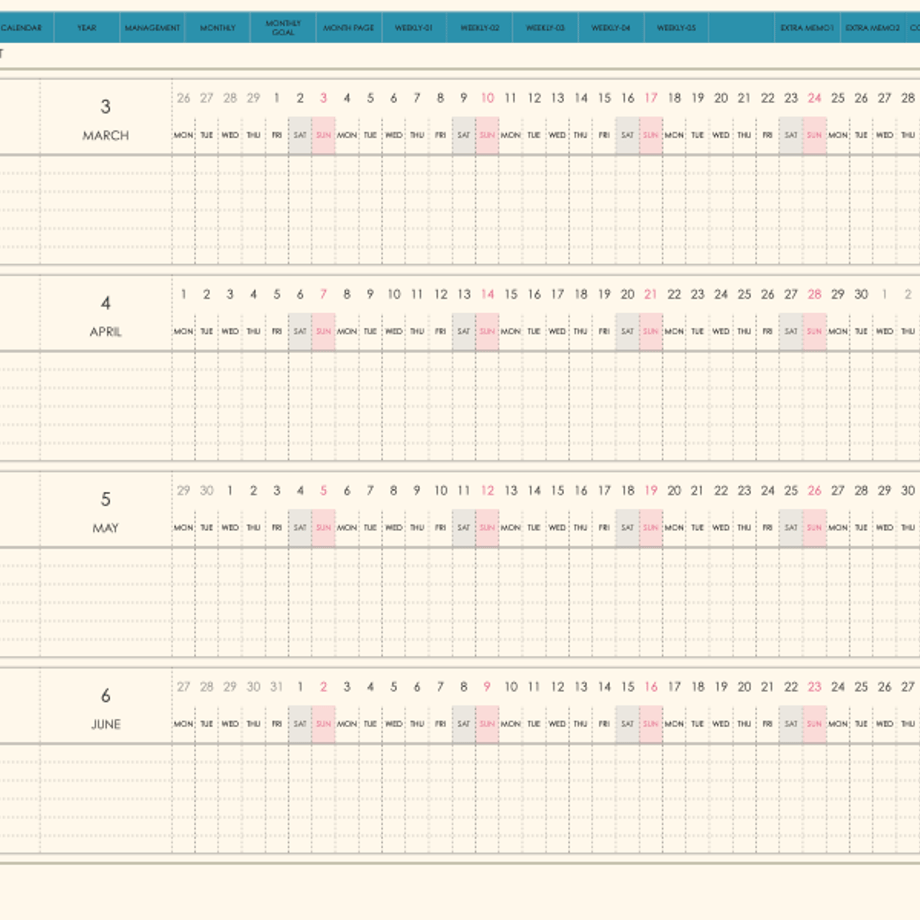Select date 19 in the May row

(x=651, y=491)
